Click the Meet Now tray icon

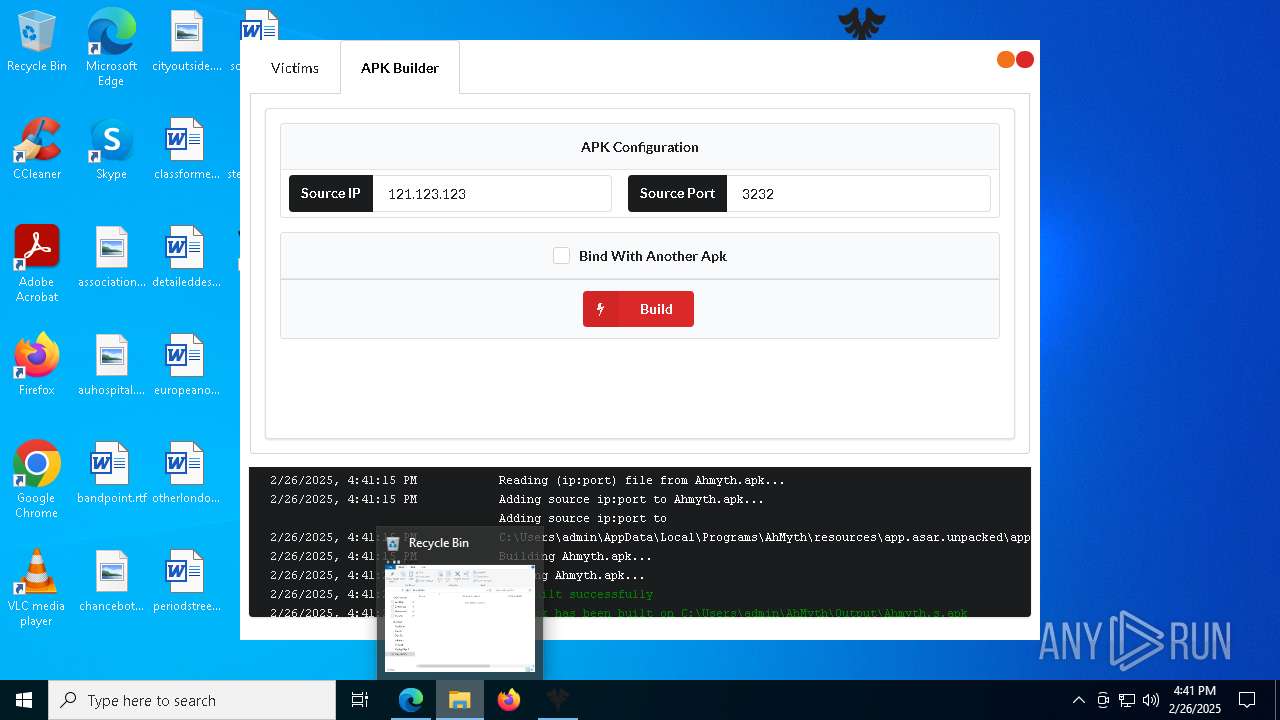point(1103,700)
